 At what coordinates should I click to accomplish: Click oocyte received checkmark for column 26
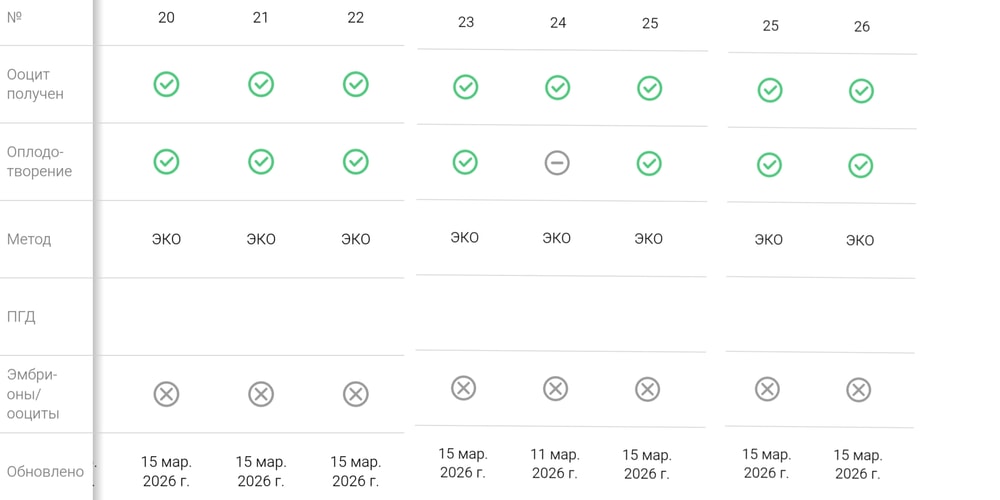[x=862, y=91]
